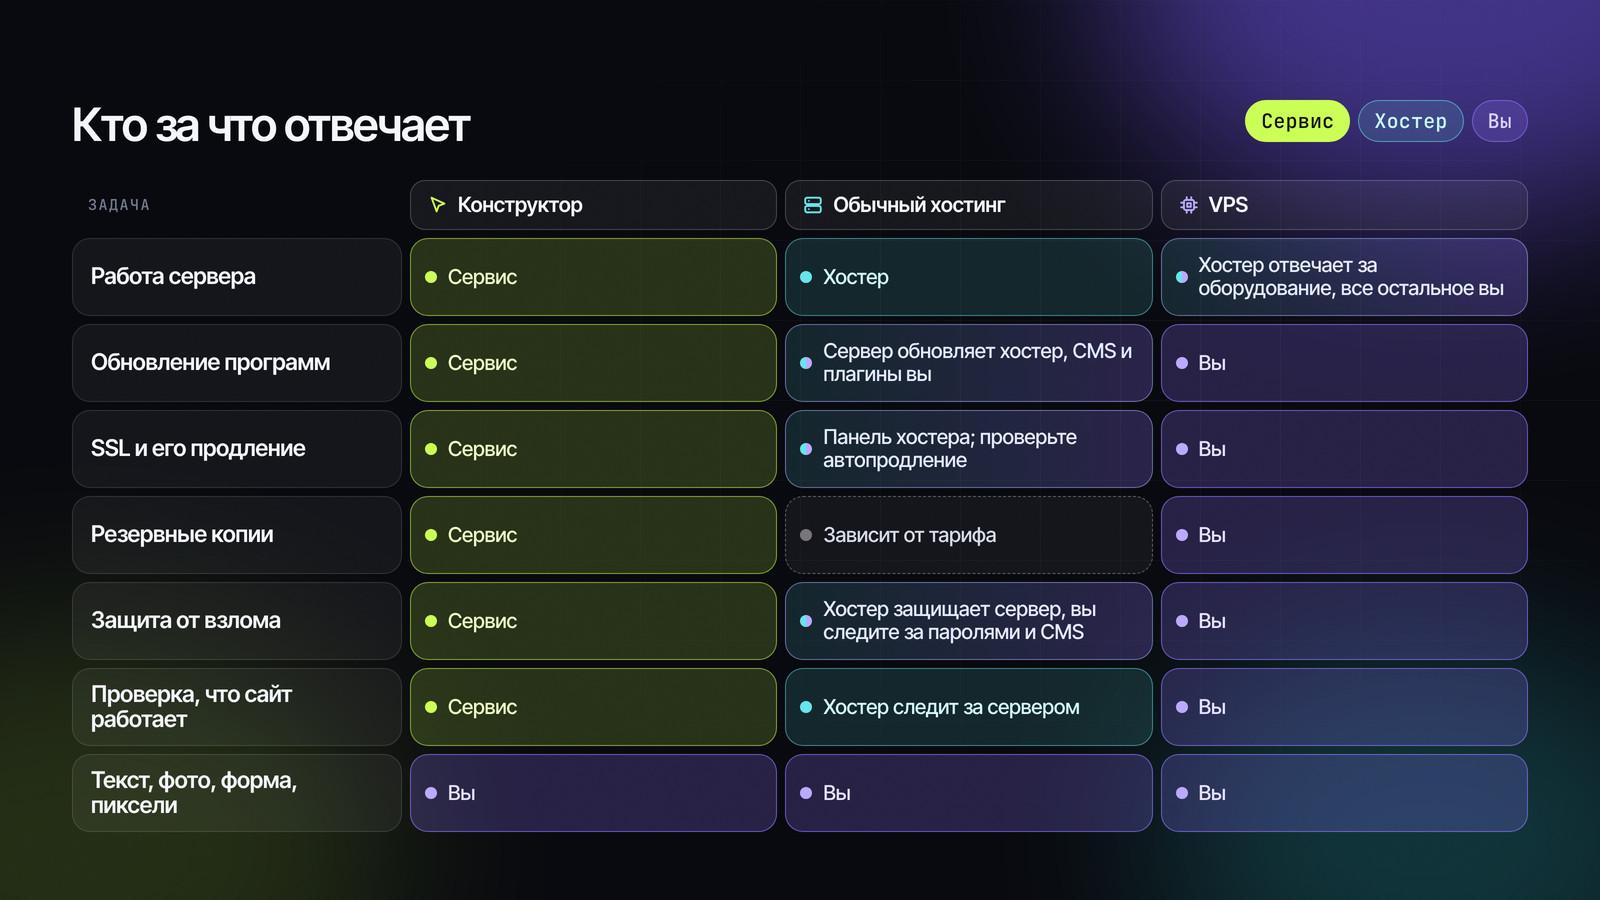Click the server icon beside Обычный хостинг
The height and width of the screenshot is (900, 1600).
click(x=813, y=205)
